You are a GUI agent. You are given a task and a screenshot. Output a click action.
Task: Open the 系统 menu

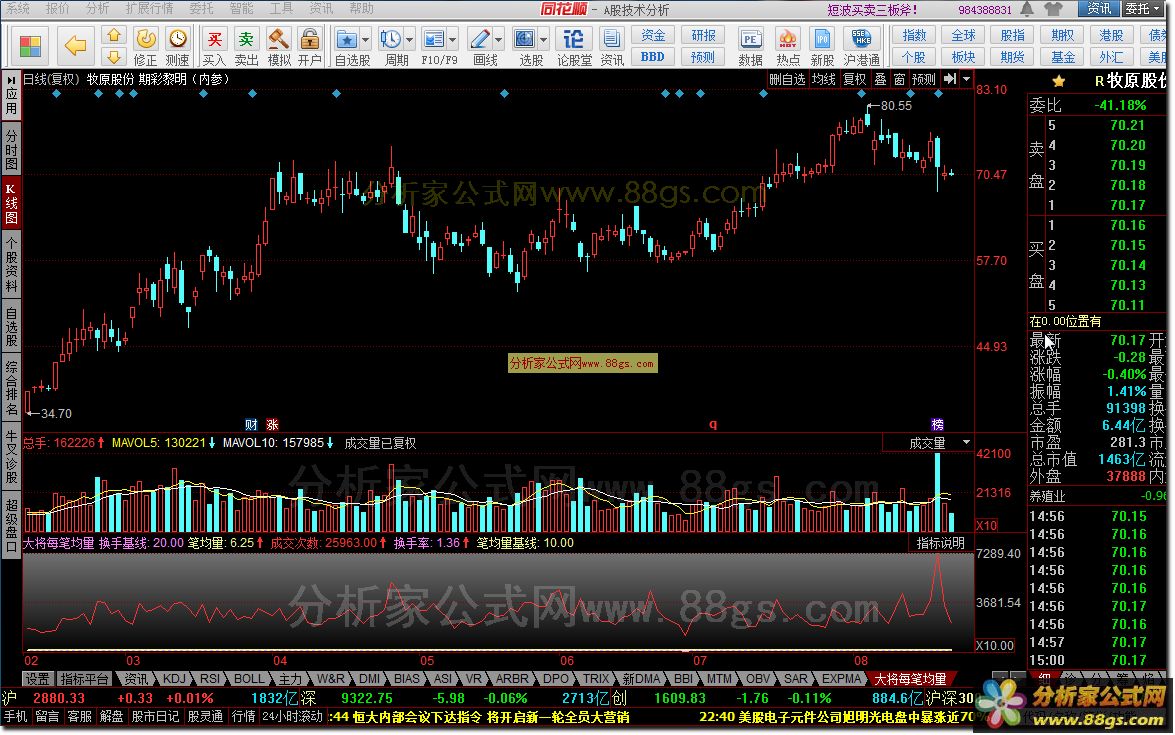[18, 8]
